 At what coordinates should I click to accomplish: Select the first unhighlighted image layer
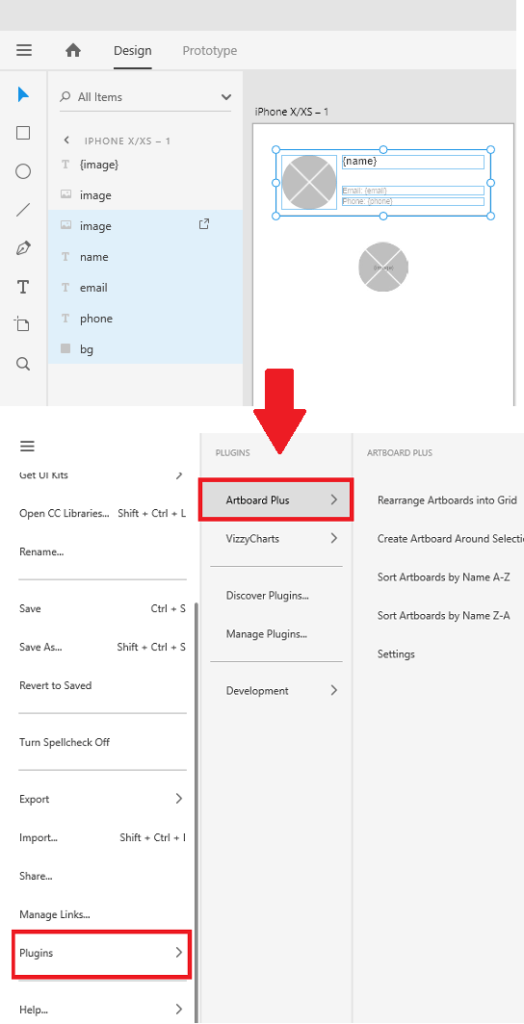coord(145,195)
